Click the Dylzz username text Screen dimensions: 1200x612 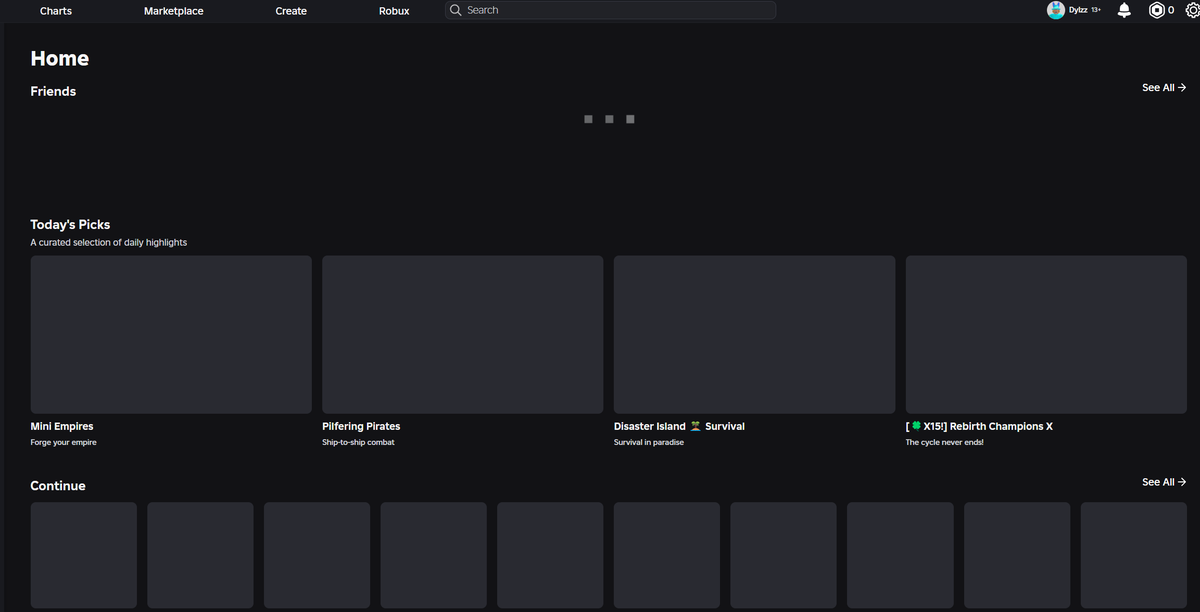pos(1080,10)
